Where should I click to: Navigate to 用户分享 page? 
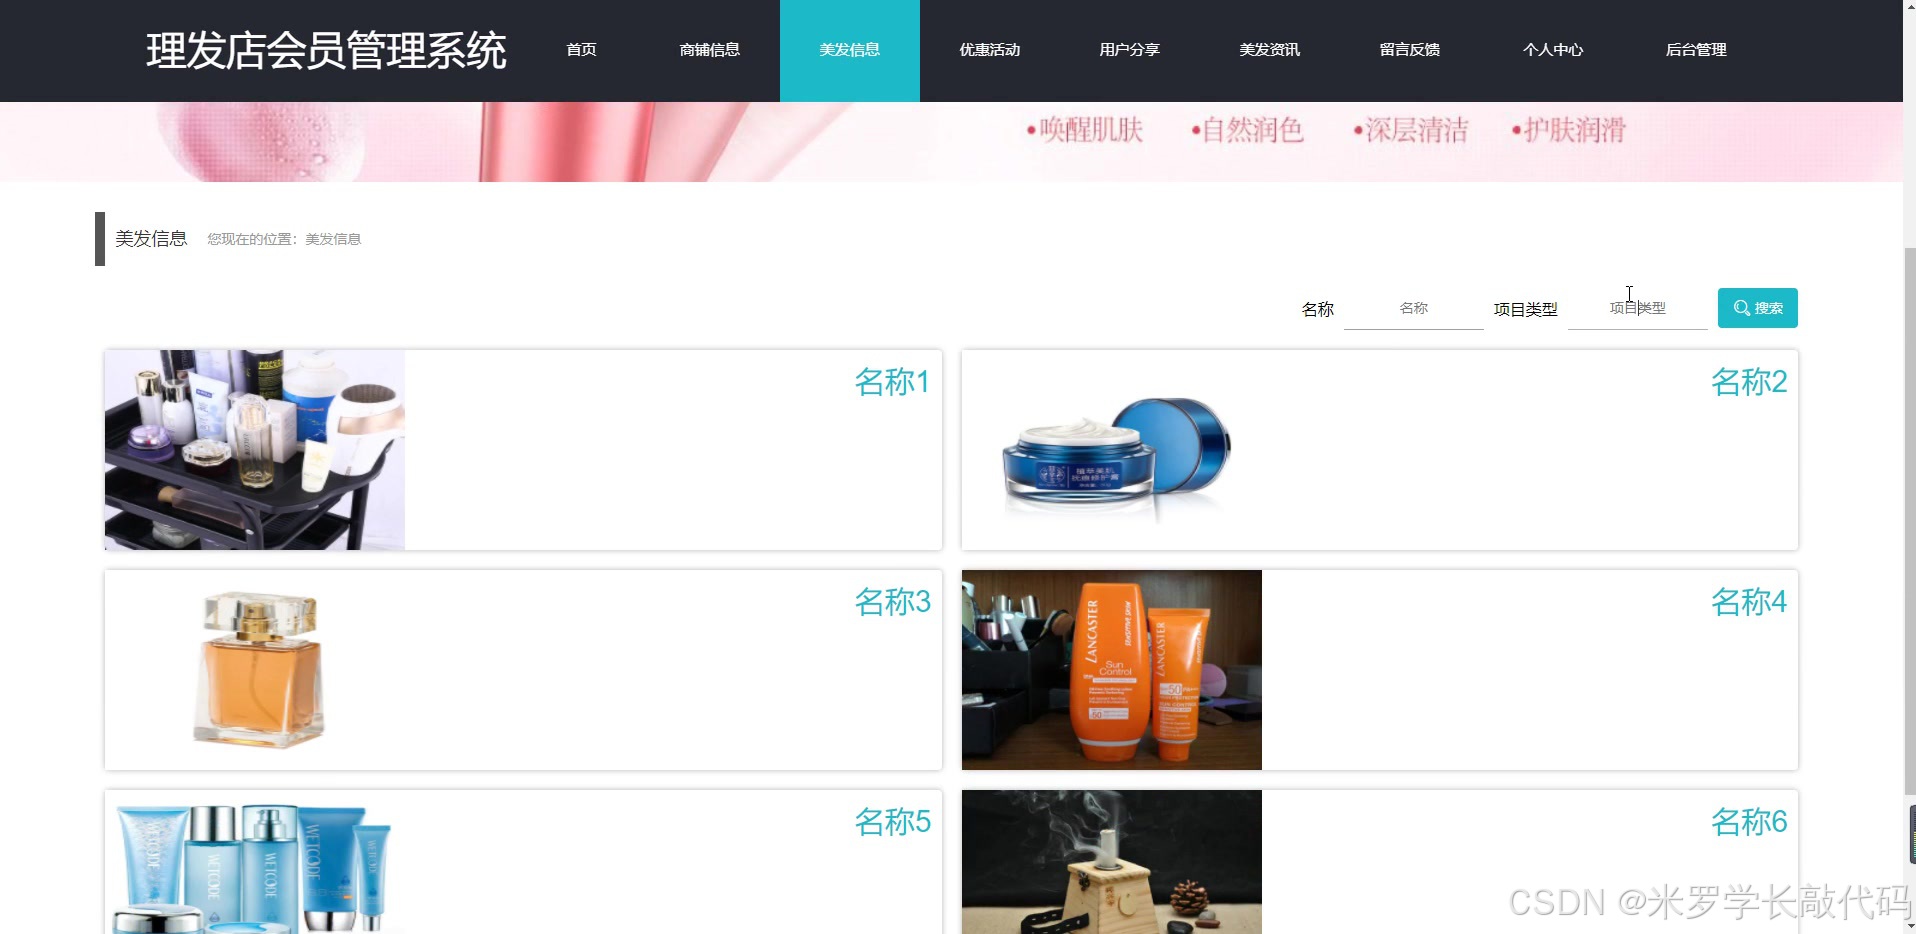coord(1129,50)
